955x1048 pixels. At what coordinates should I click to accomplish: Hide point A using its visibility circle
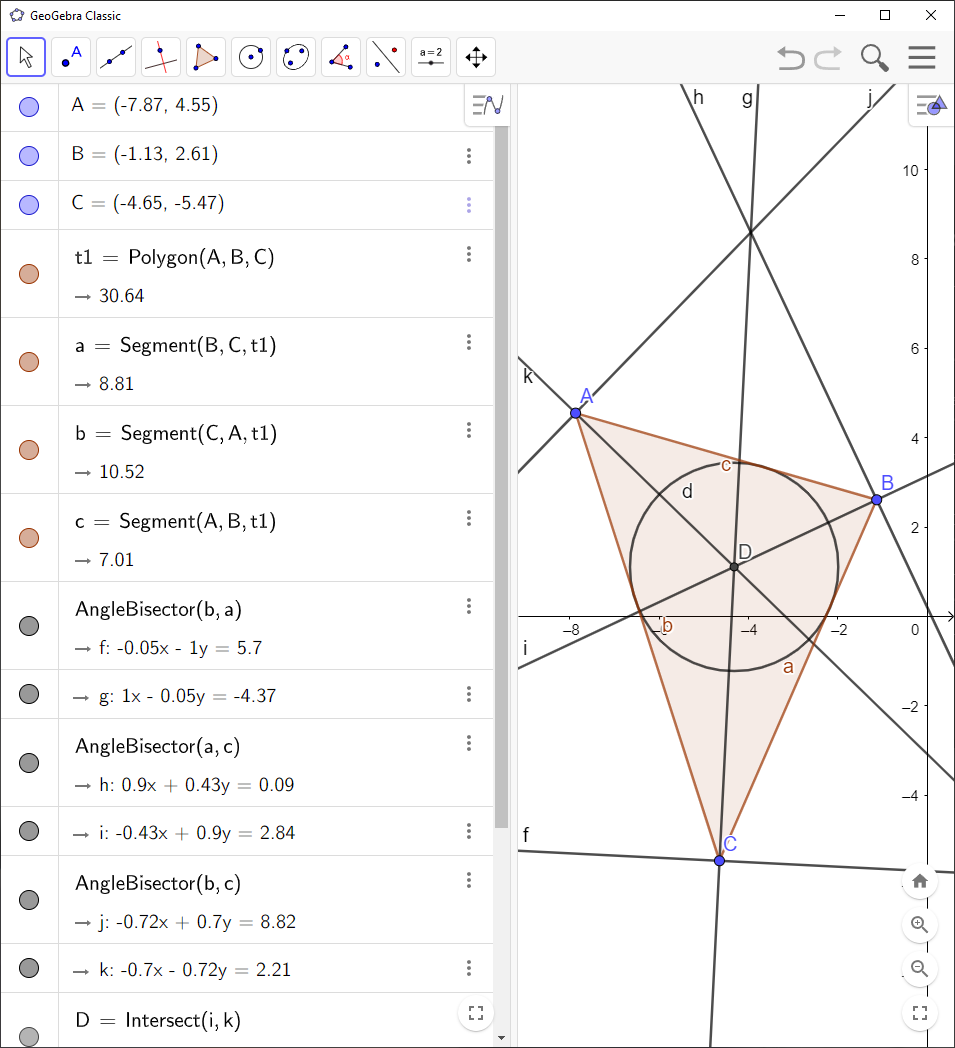tap(27, 105)
